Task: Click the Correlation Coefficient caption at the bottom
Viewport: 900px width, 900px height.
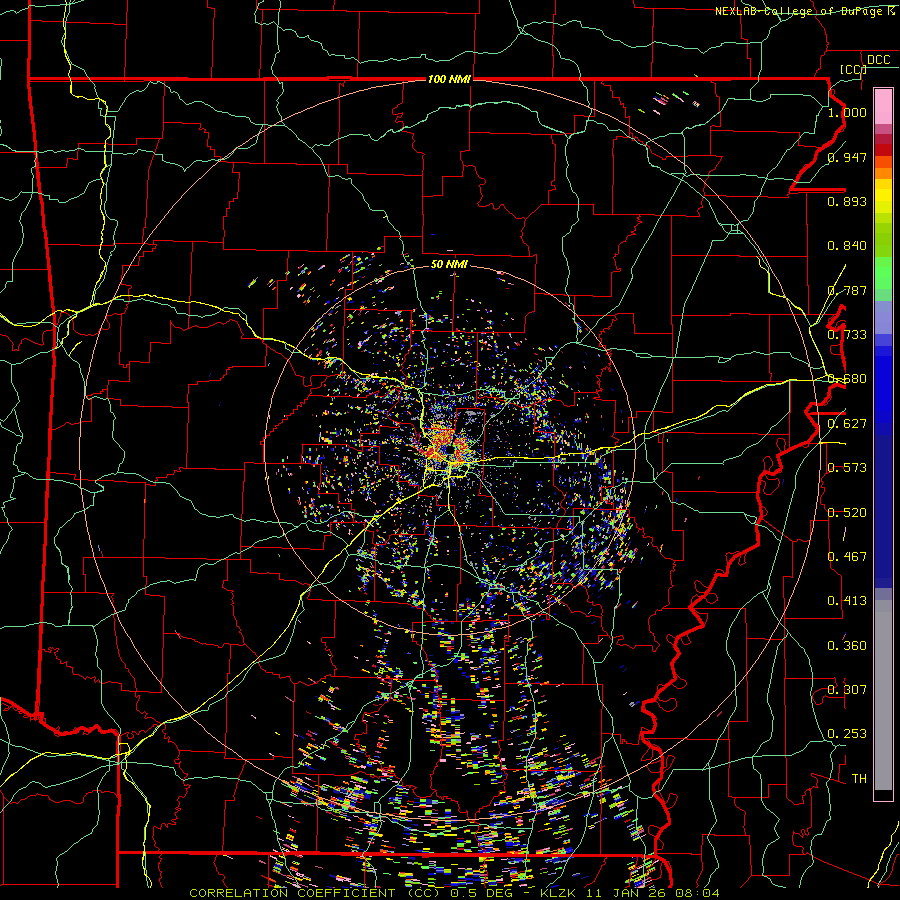Action: (x=454, y=893)
